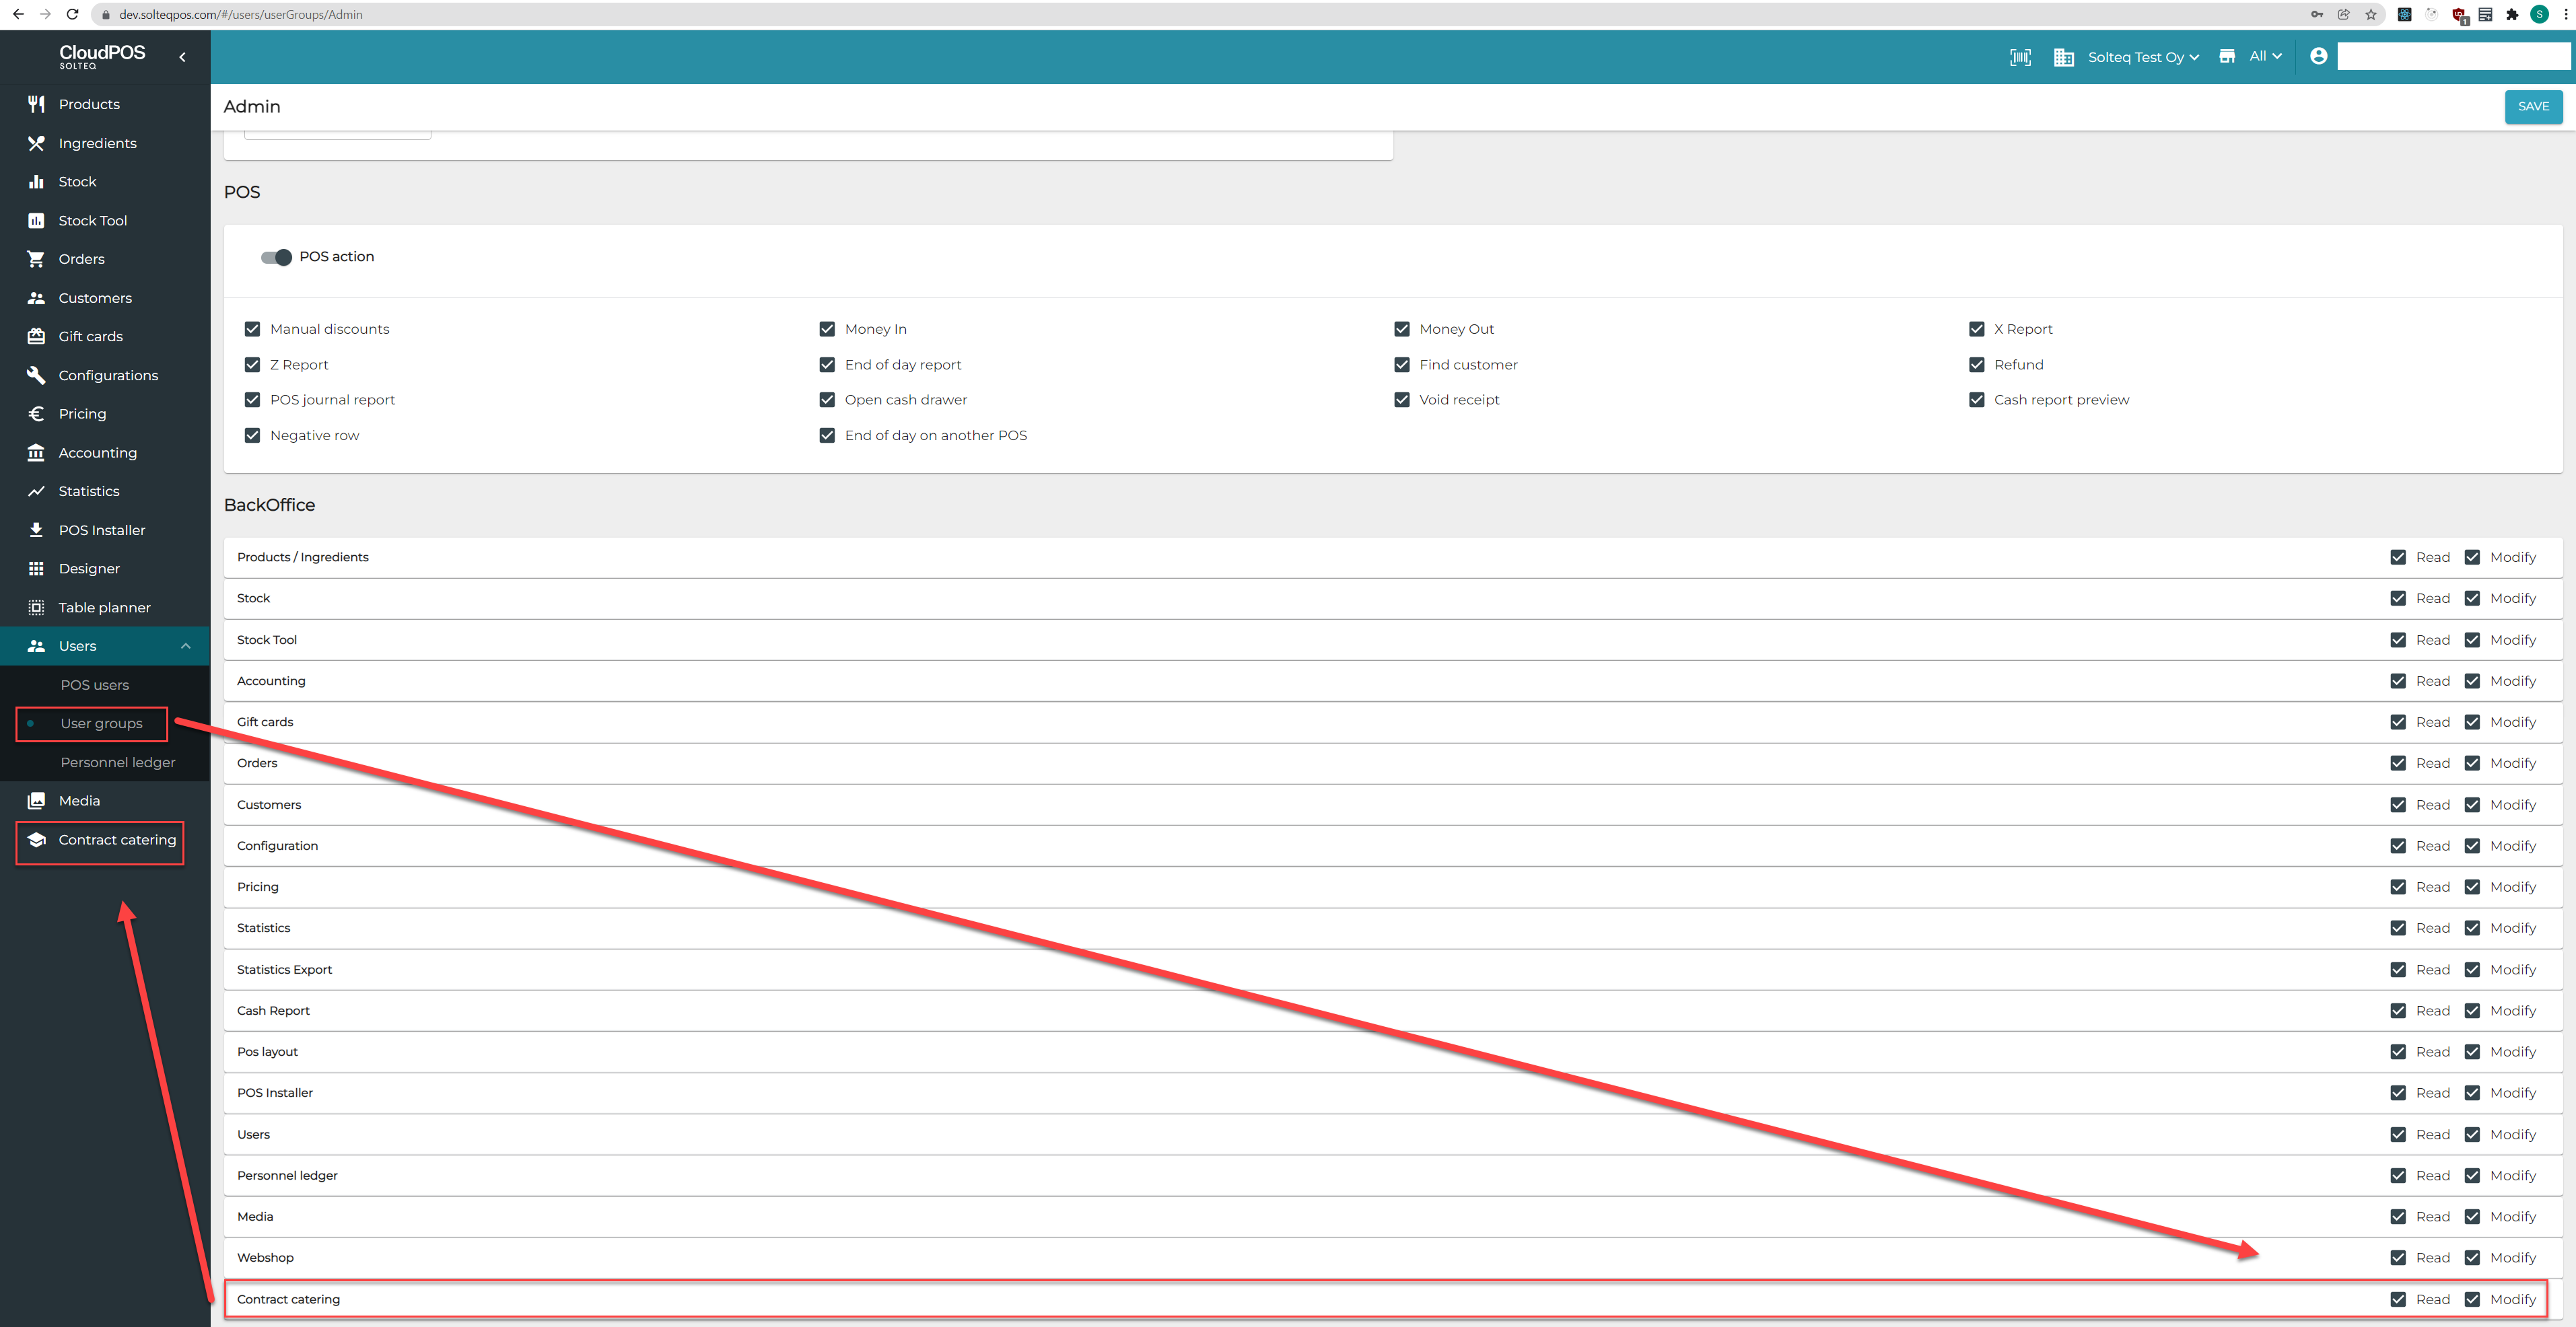Click the POS Installer download icon
The image size is (2576, 1327).
tap(36, 530)
